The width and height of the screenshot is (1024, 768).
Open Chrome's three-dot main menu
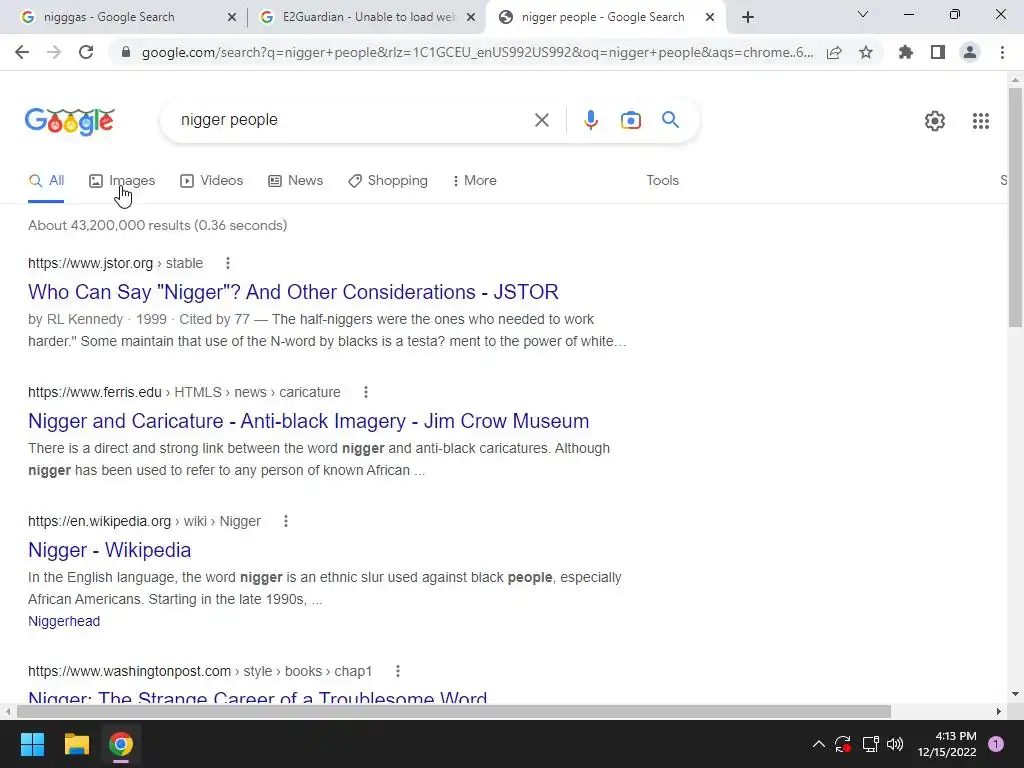point(1002,52)
